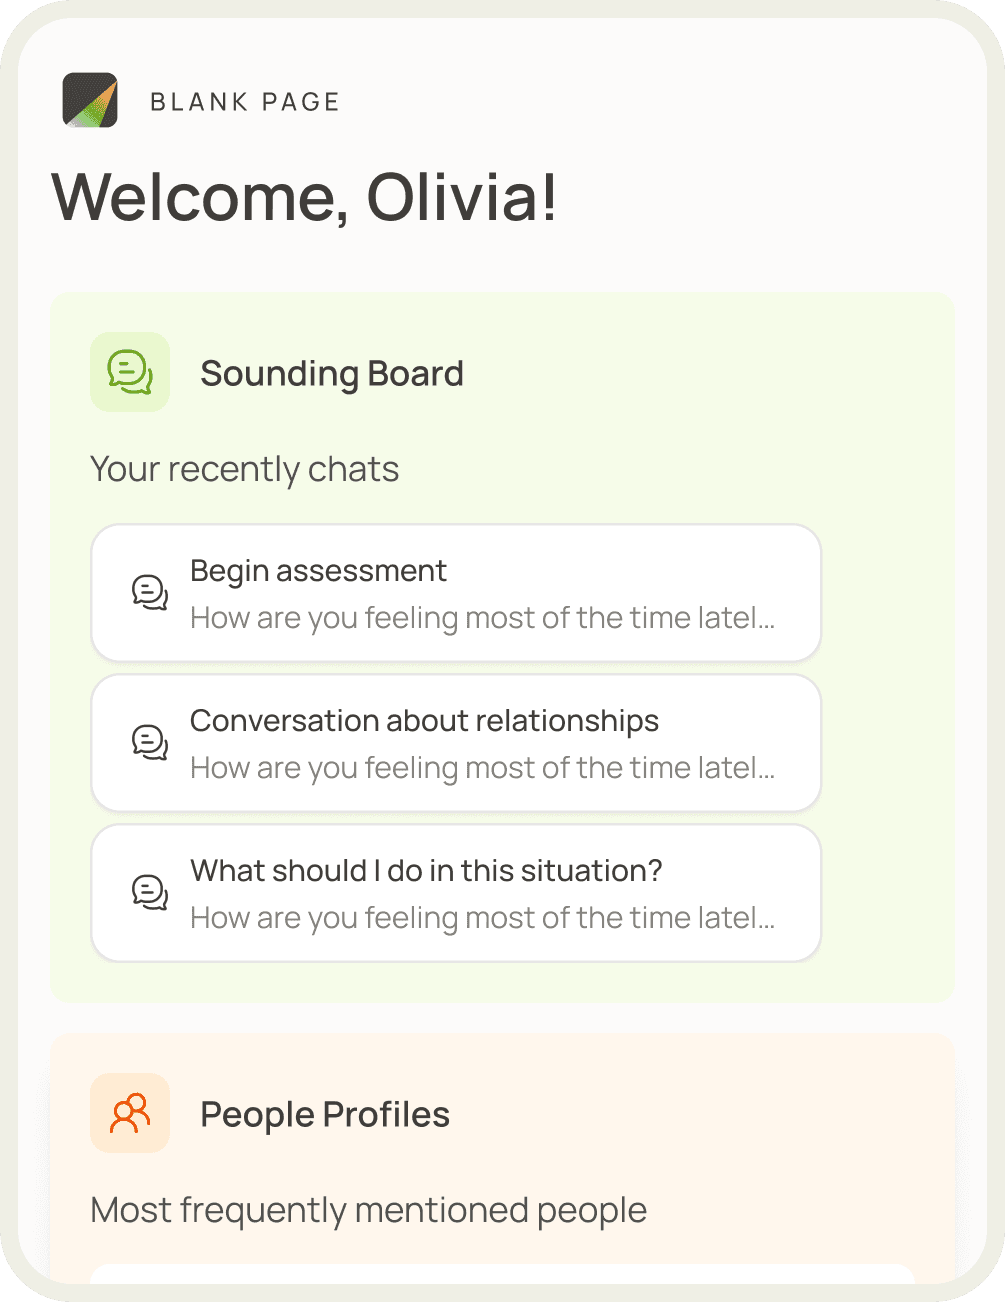The width and height of the screenshot is (1005, 1302).
Task: Click preview text under Conversation about relationships
Action: pyautogui.click(x=482, y=768)
